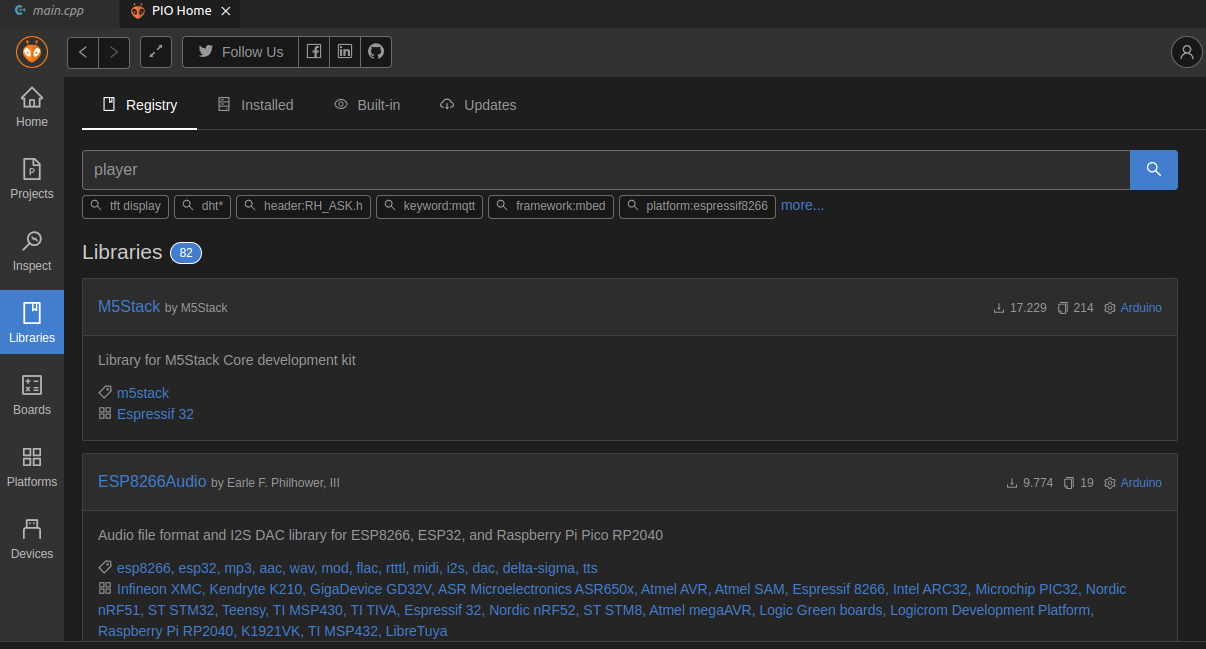Open the ESP8266Audio library link
Viewport: 1206px width, 649px height.
point(152,482)
